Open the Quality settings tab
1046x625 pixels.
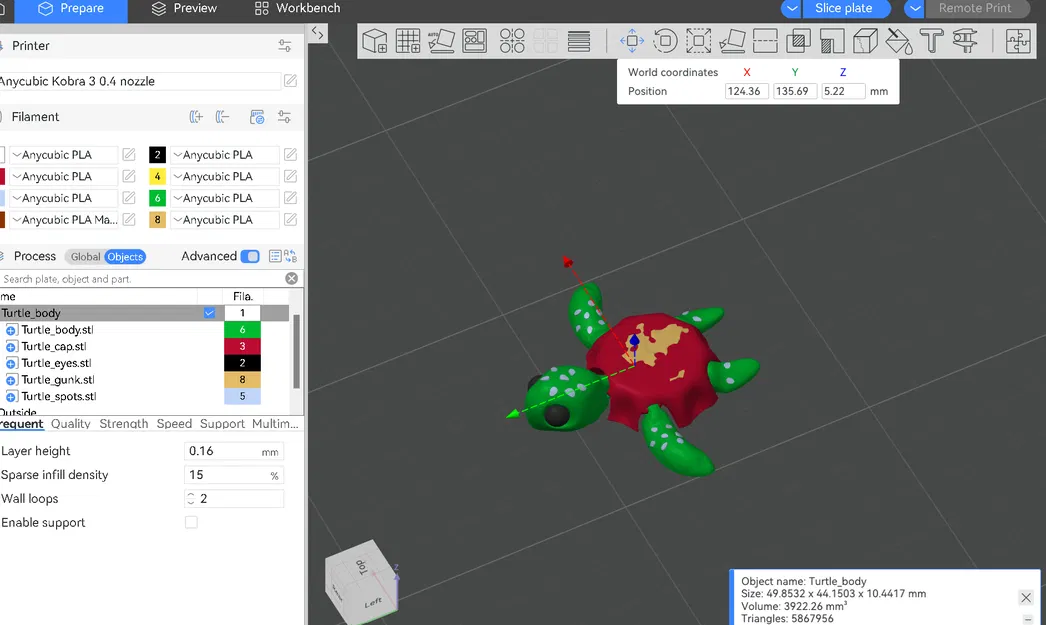point(71,424)
